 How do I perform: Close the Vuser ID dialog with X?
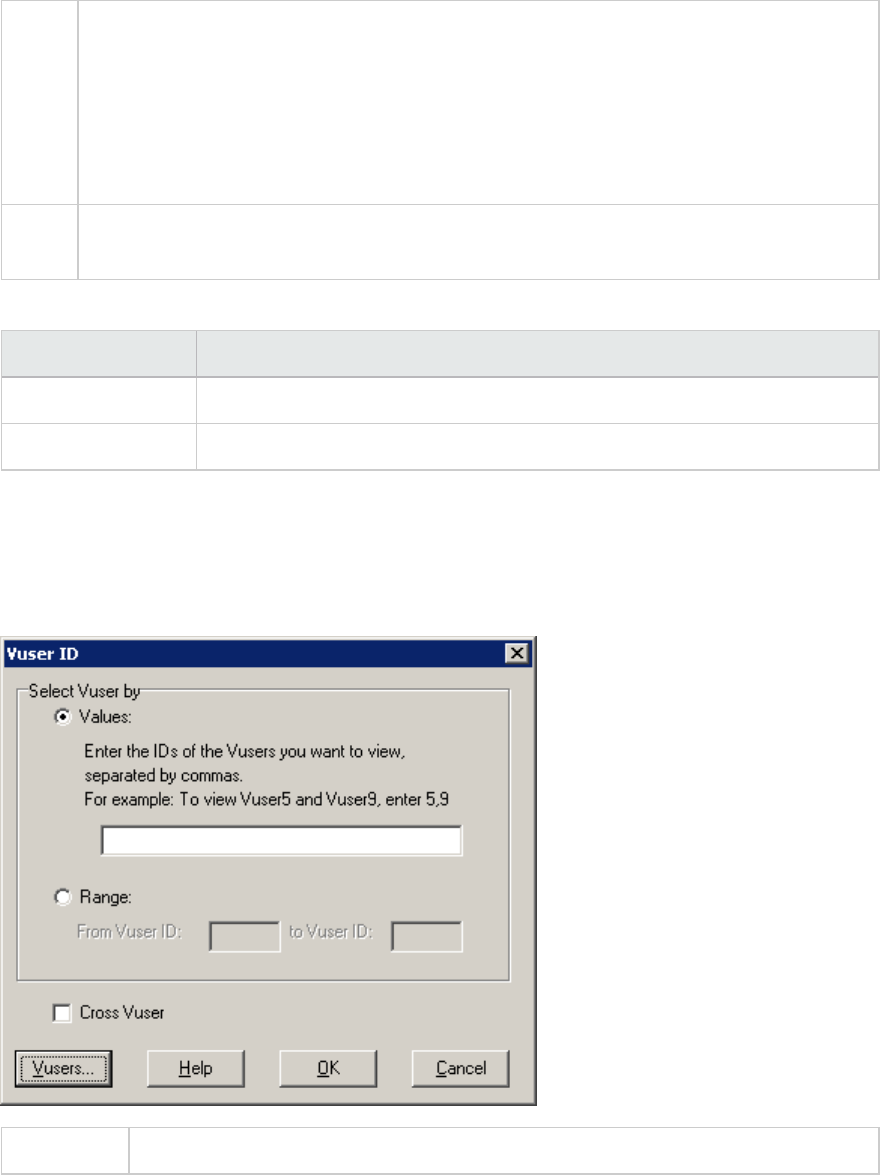(x=517, y=653)
